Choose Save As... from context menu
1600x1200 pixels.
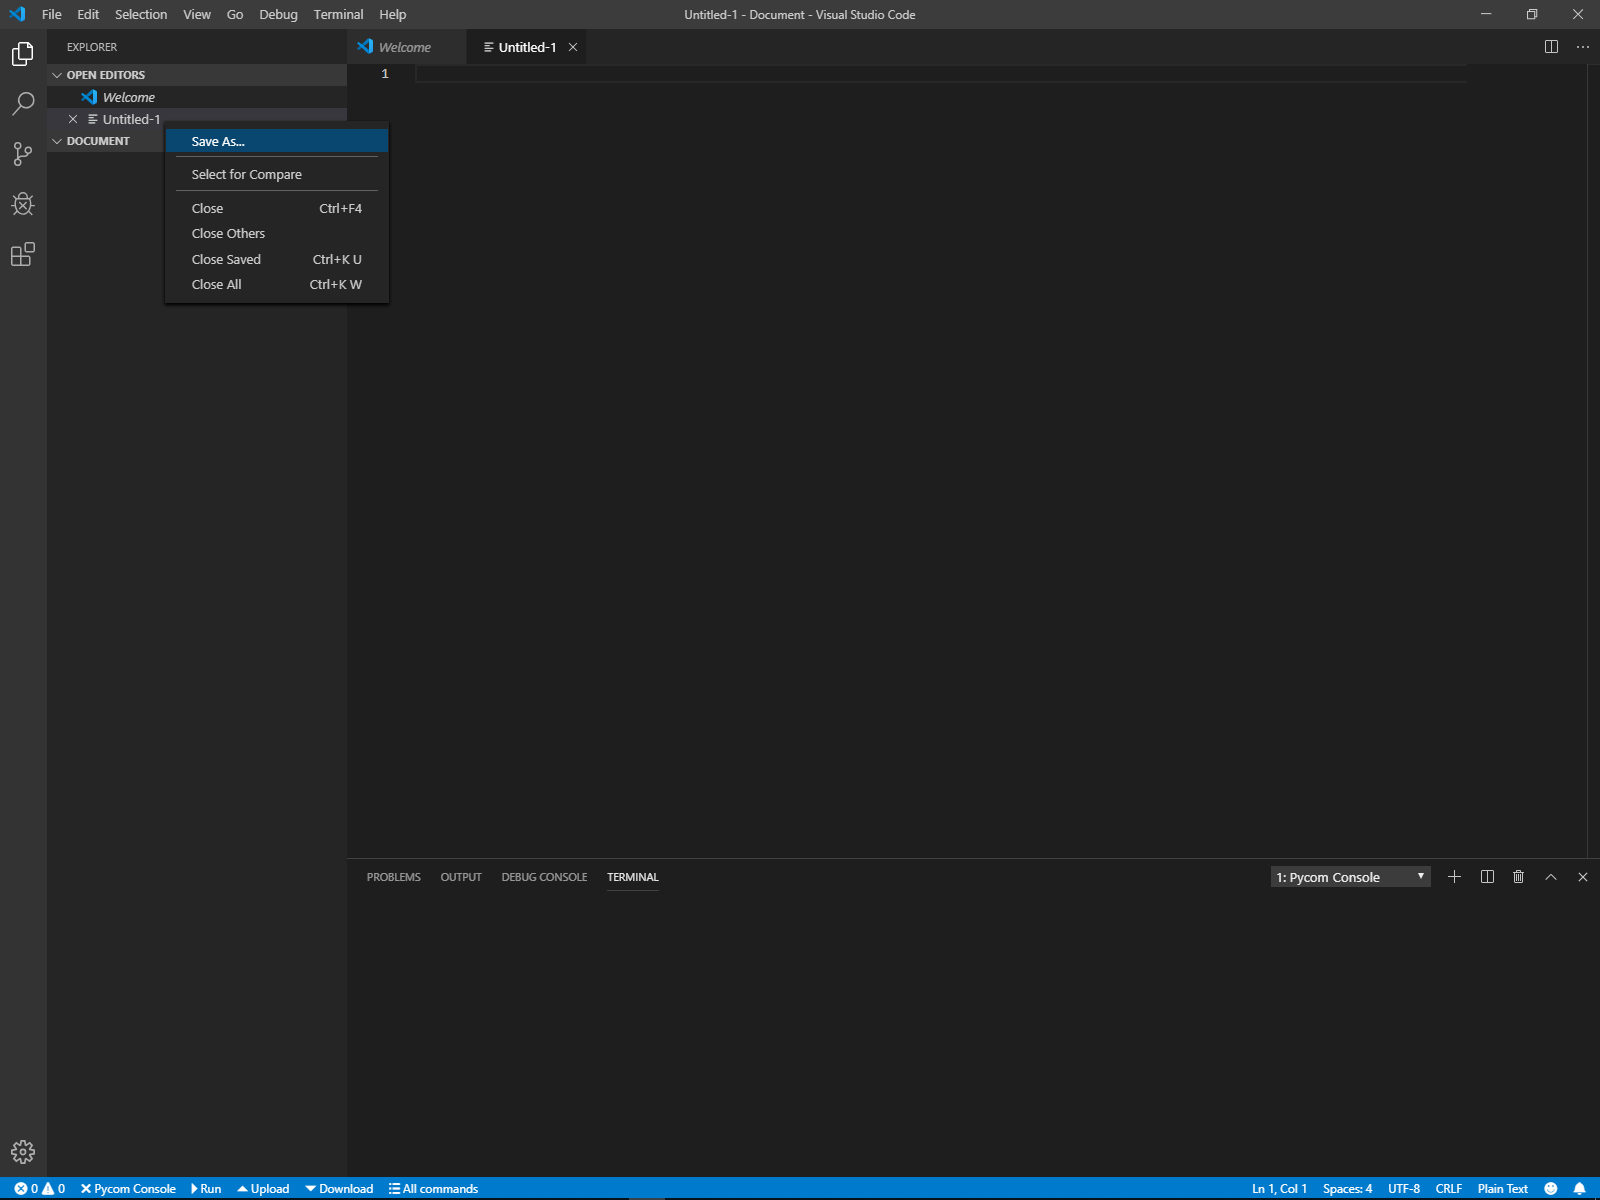pyautogui.click(x=218, y=142)
